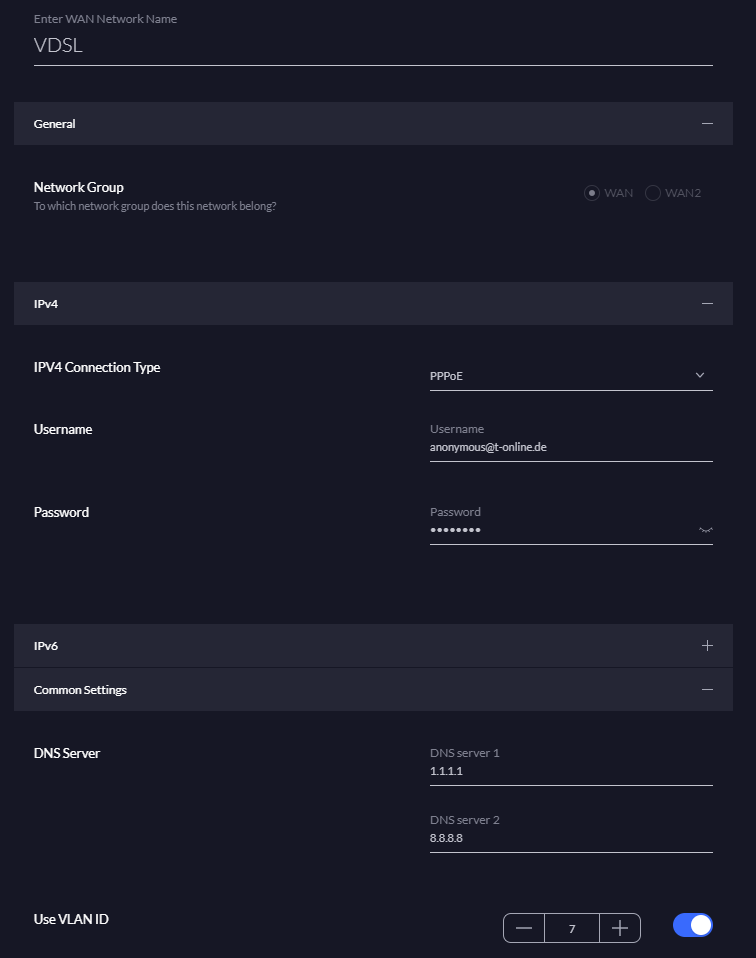Disable the Use VLAN ID toggle
The width and height of the screenshot is (756, 958).
click(x=692, y=925)
